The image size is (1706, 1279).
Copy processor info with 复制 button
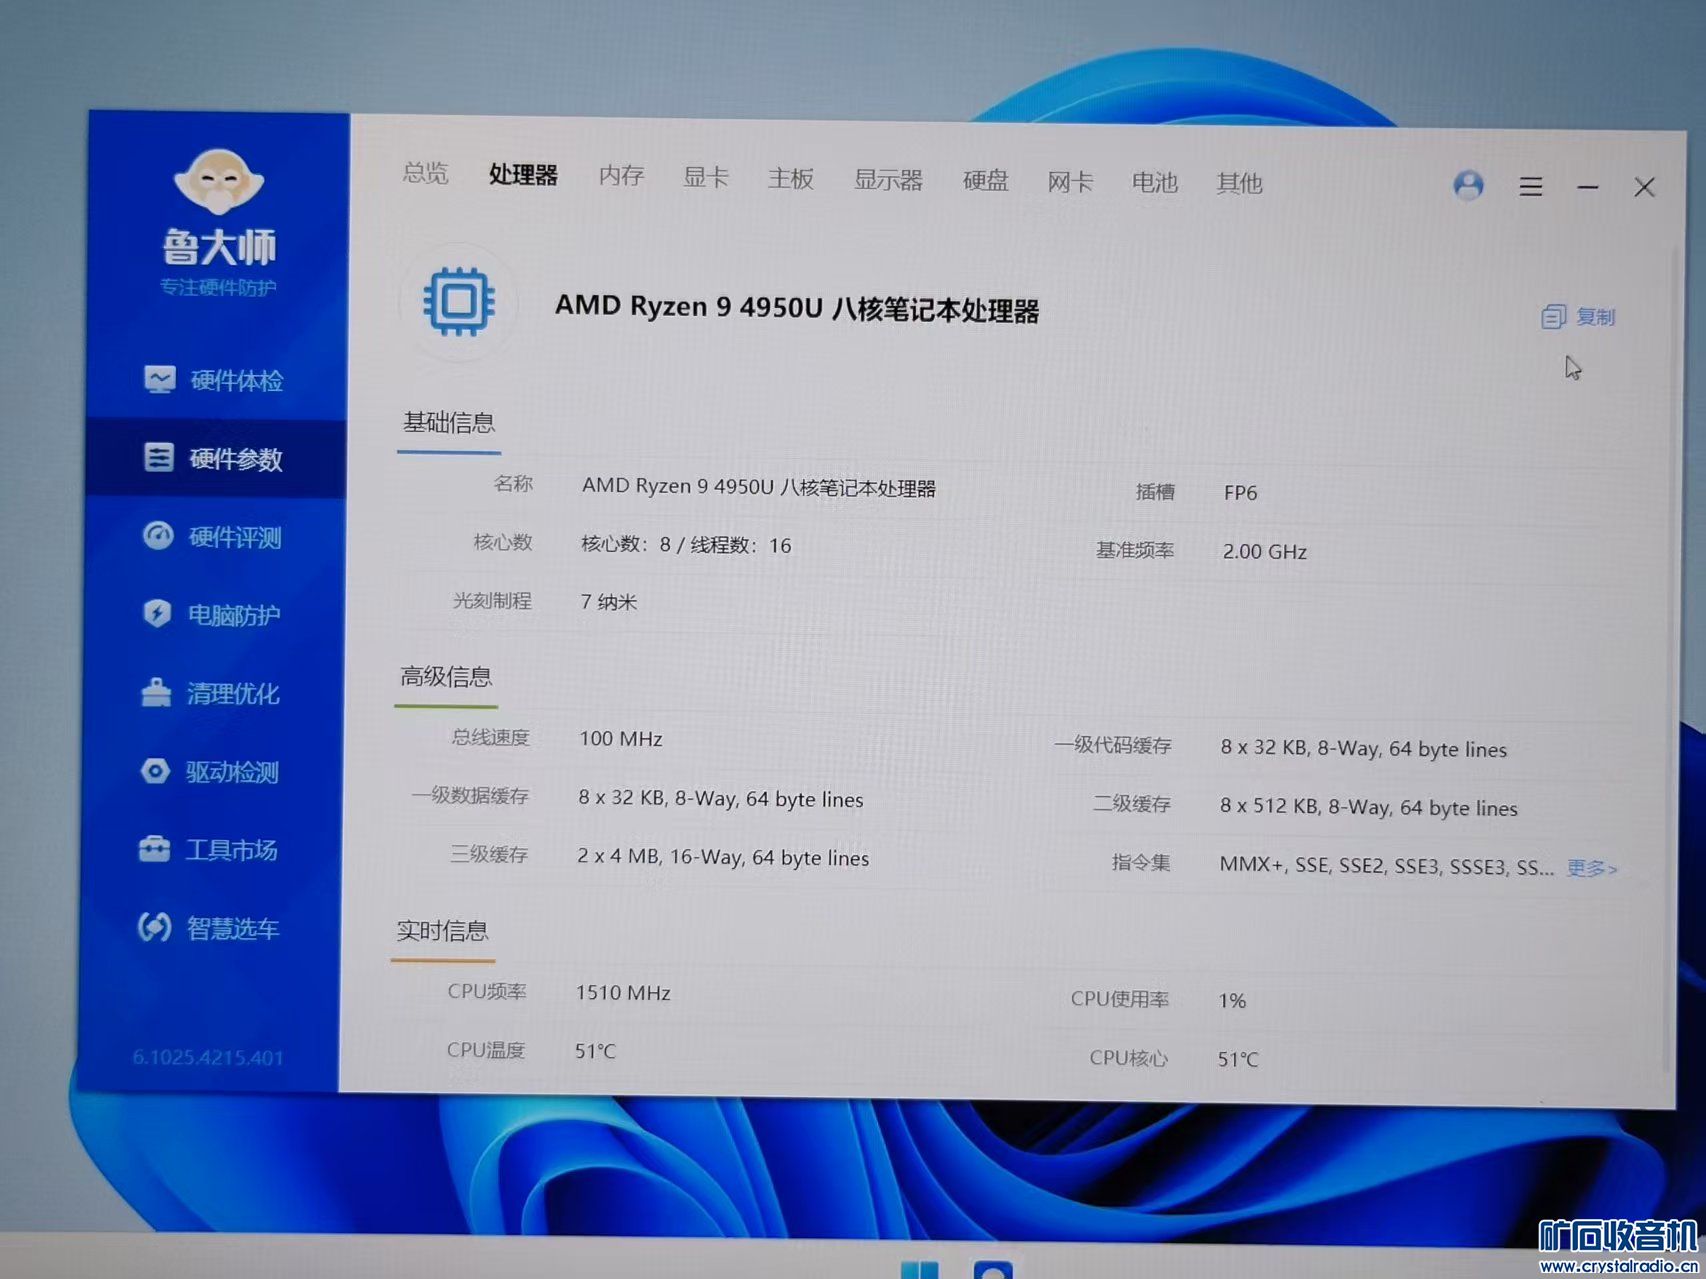pyautogui.click(x=1579, y=317)
